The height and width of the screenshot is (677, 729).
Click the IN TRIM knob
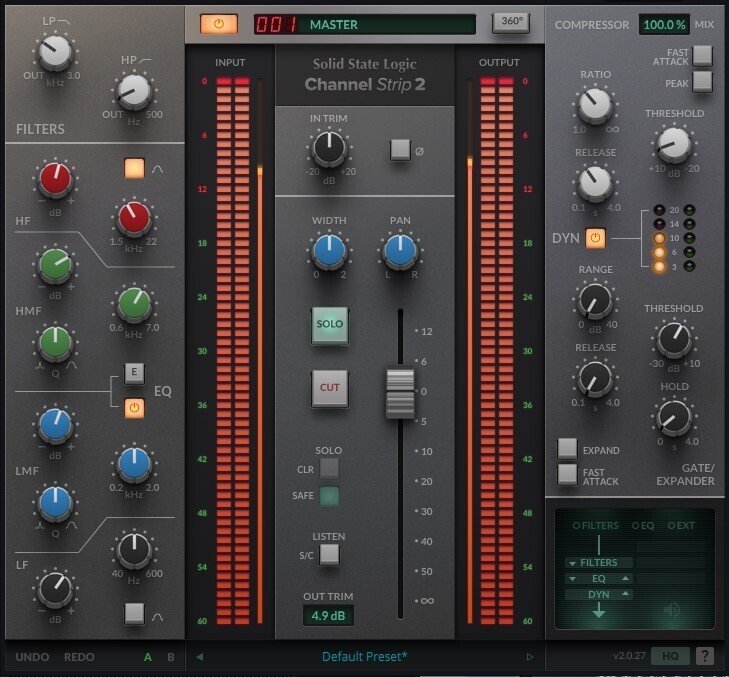click(x=329, y=148)
